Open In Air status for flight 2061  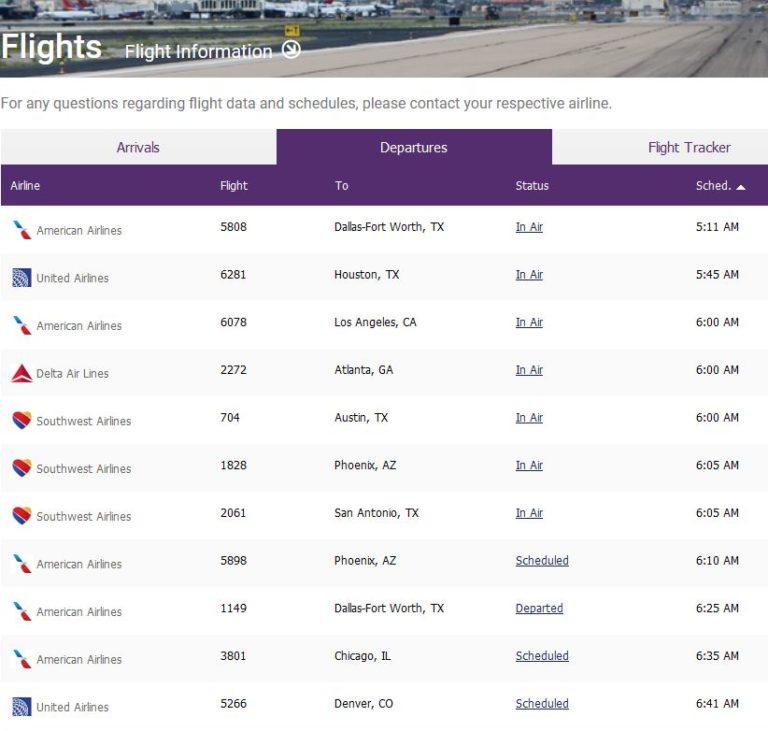529,512
